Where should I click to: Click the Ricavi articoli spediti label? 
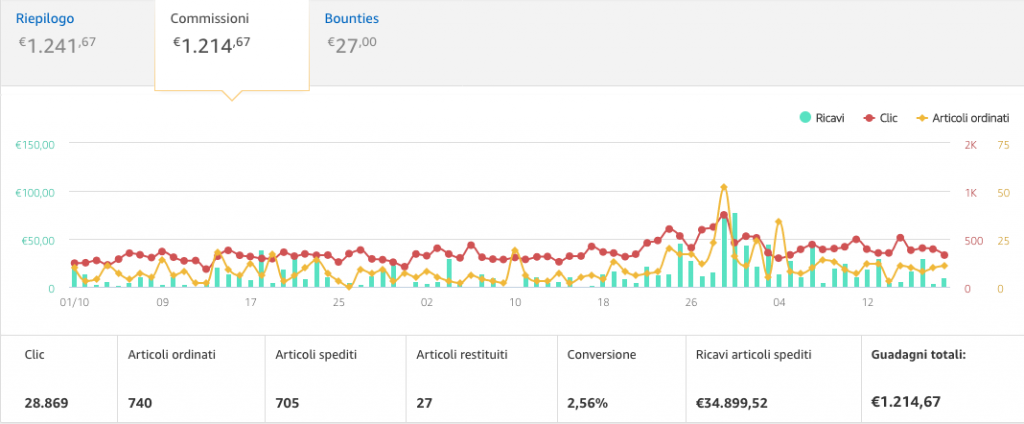tap(753, 355)
